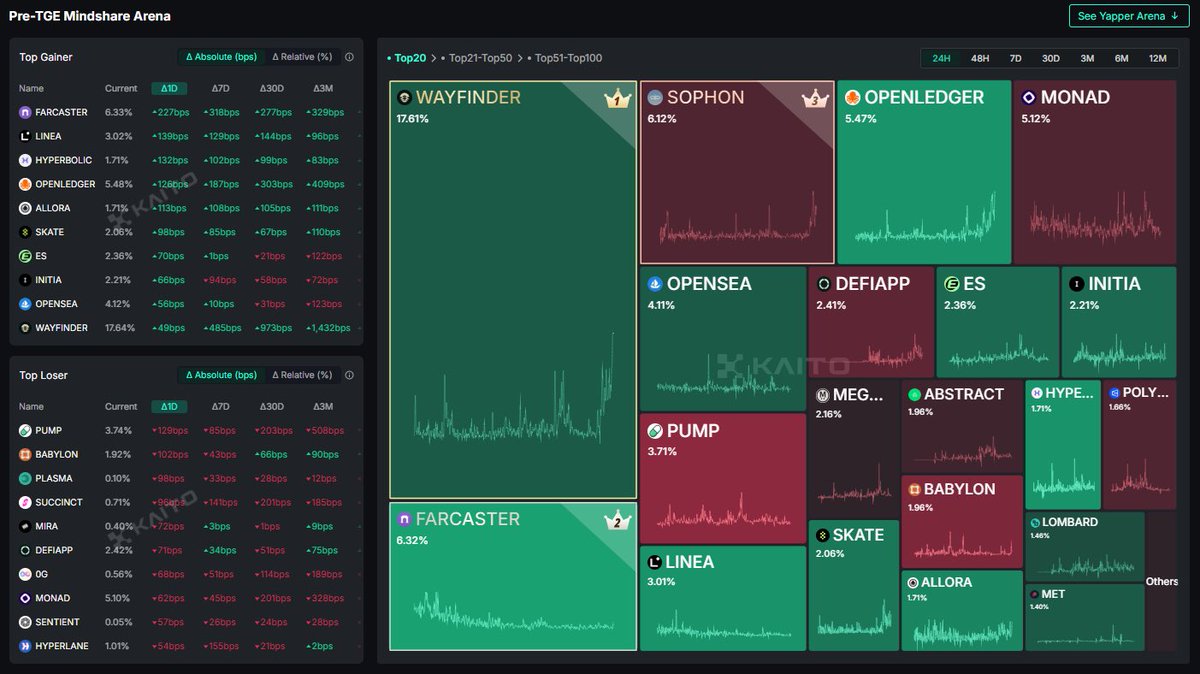Click the PUMP token icon in the treemap
1200x674 pixels.
click(654, 430)
